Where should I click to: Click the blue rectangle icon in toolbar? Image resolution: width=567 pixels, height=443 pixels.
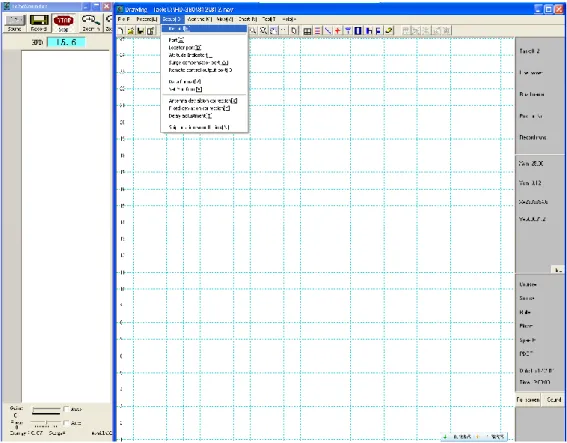pos(358,31)
